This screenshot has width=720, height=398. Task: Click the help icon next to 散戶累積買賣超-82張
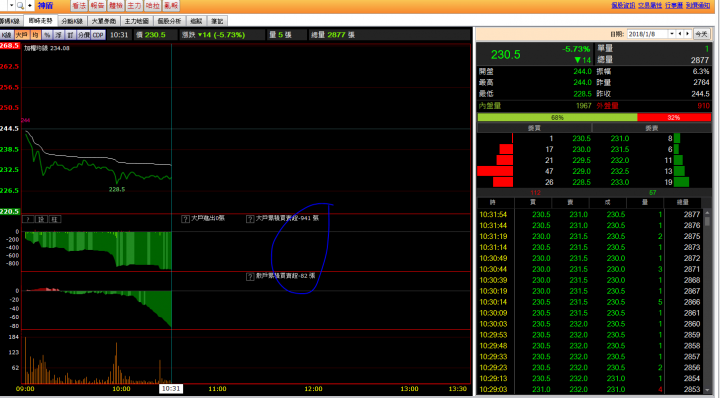(250, 277)
